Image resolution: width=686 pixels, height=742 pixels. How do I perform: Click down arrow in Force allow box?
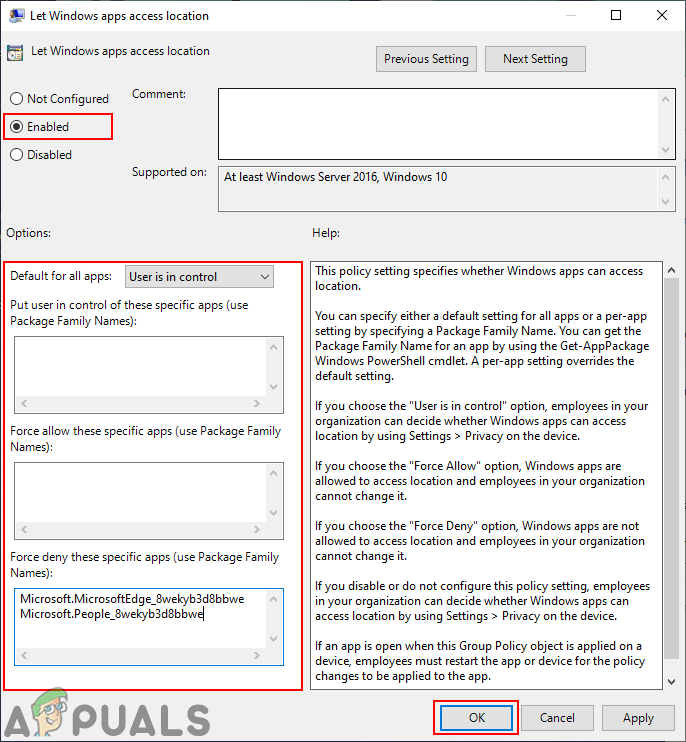point(273,512)
